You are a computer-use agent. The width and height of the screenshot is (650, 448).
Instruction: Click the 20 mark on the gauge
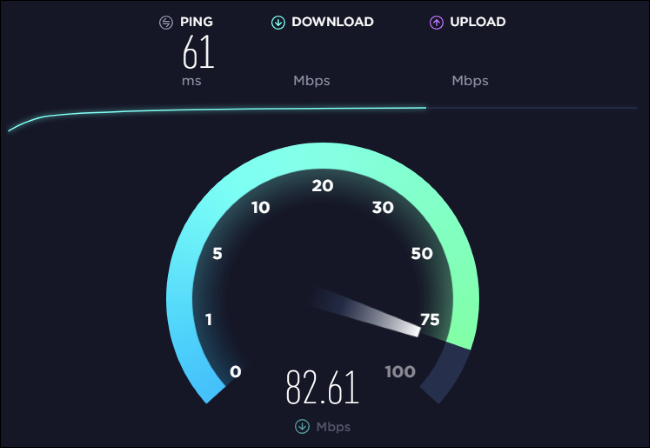323,186
